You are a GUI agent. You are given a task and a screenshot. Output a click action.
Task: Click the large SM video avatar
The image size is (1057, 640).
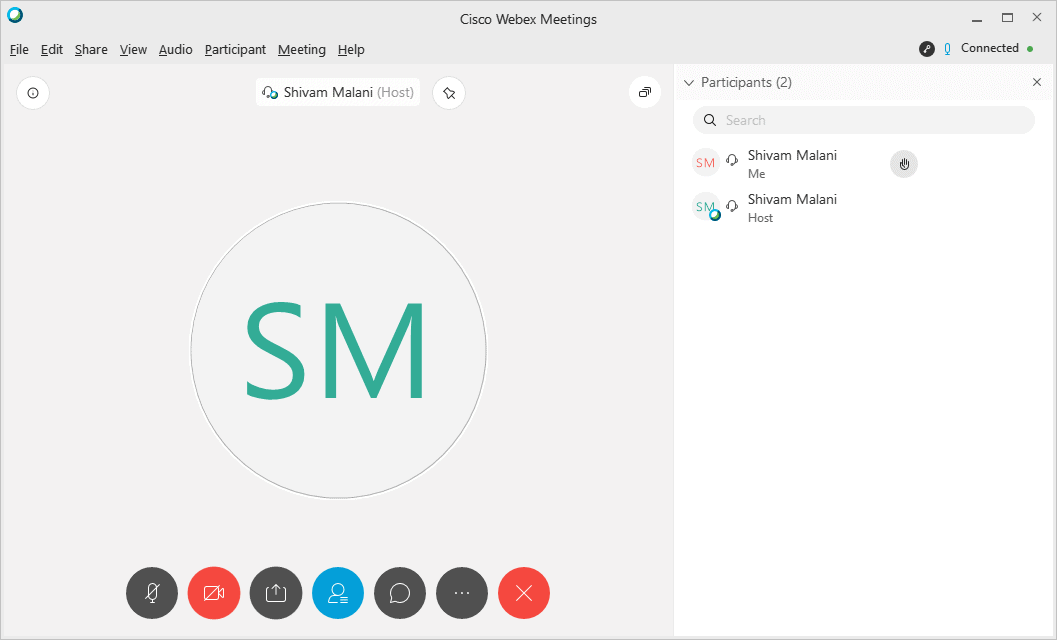coord(338,351)
